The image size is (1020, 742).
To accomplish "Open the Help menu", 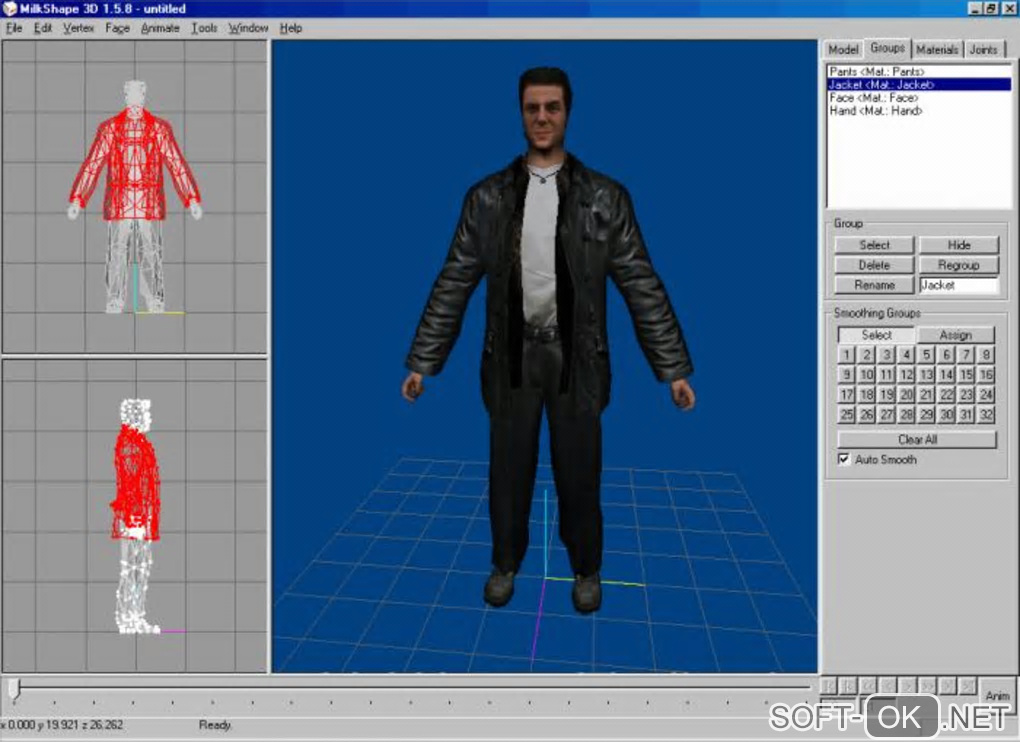I will click(291, 28).
